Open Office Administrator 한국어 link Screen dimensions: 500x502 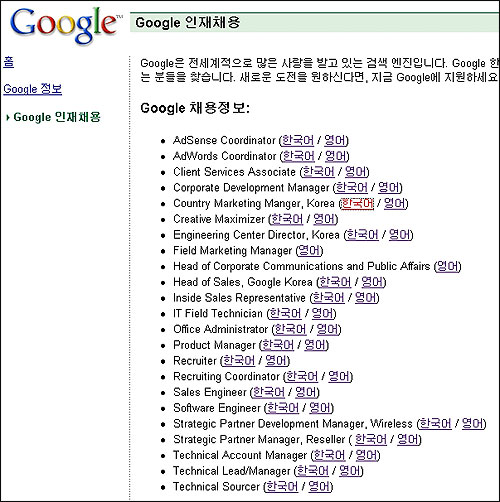tap(290, 329)
